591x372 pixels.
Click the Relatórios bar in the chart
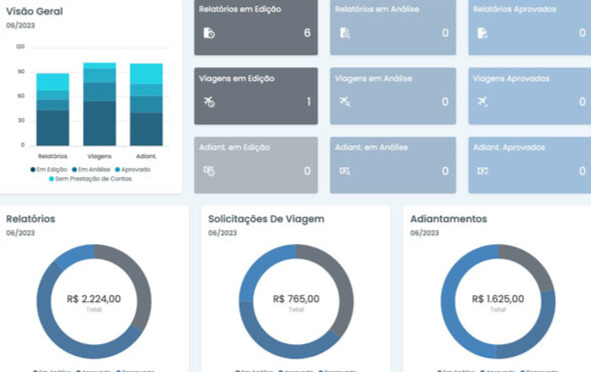pyautogui.click(x=53, y=109)
